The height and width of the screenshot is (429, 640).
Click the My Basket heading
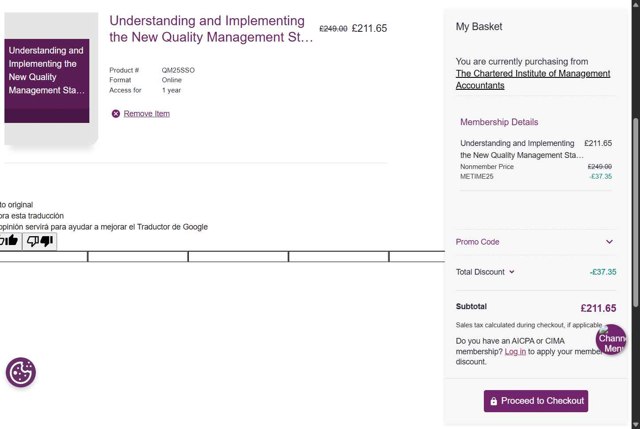tap(479, 27)
